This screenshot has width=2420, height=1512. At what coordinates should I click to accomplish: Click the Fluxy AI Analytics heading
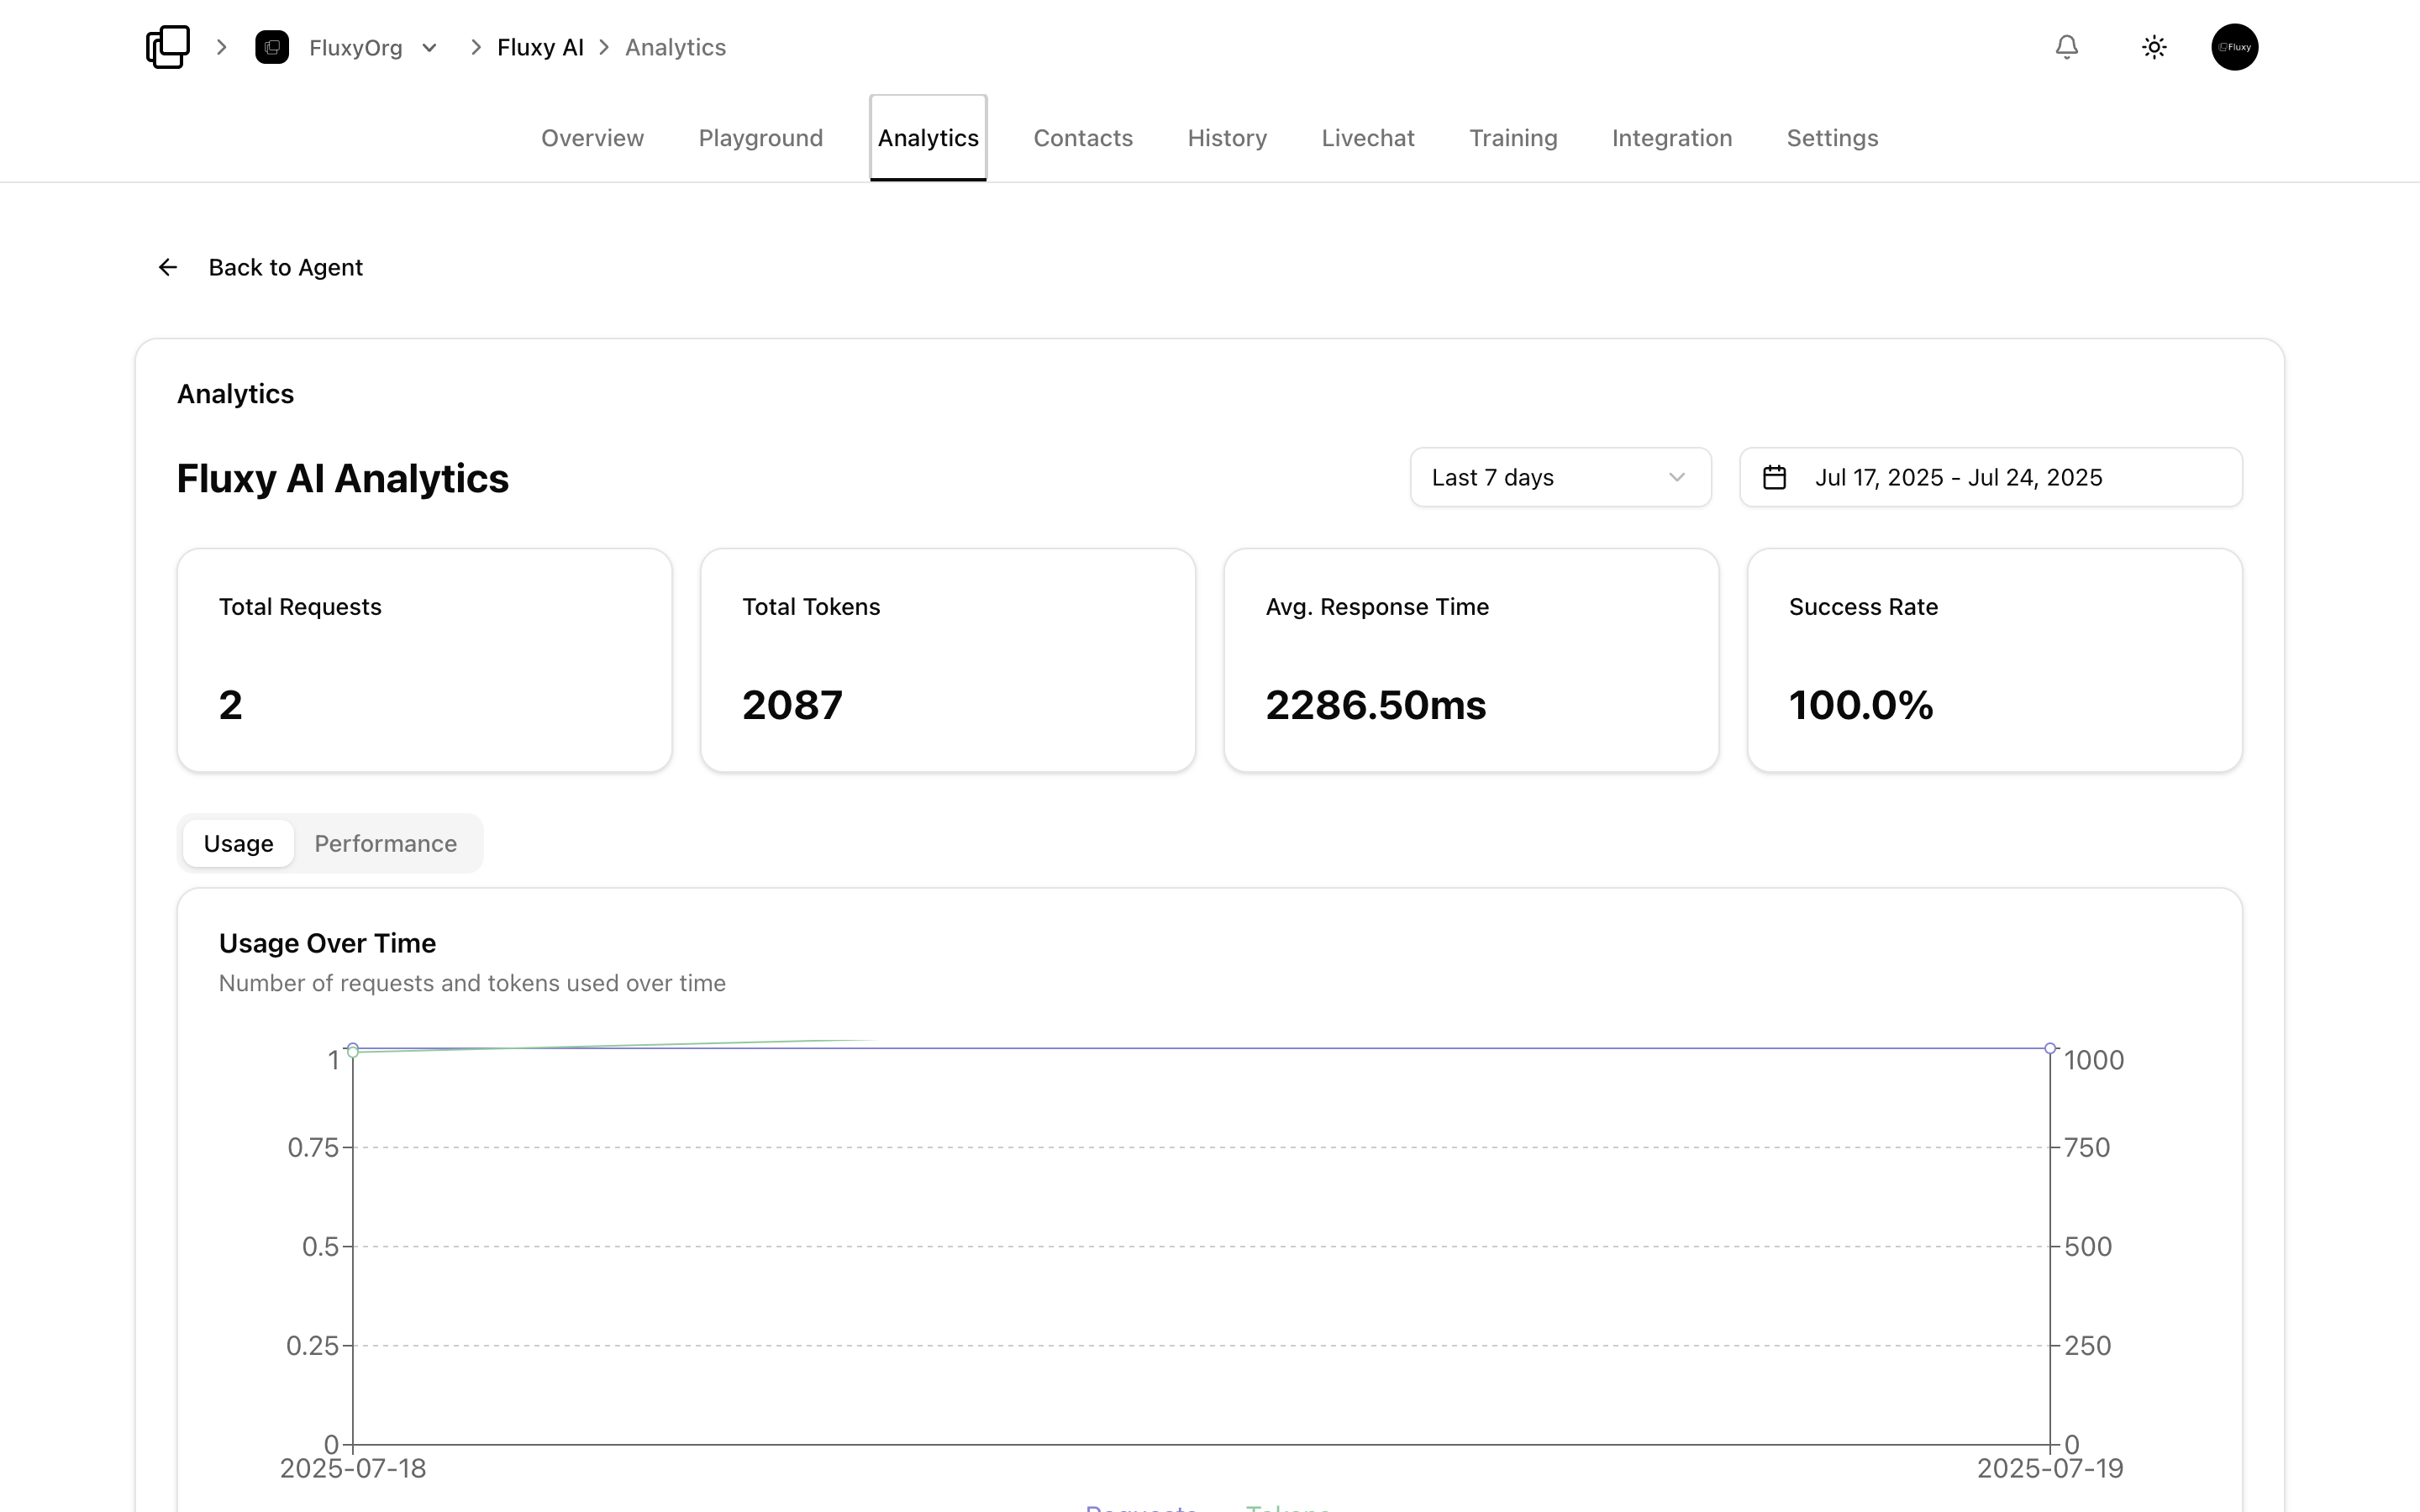pyautogui.click(x=343, y=478)
